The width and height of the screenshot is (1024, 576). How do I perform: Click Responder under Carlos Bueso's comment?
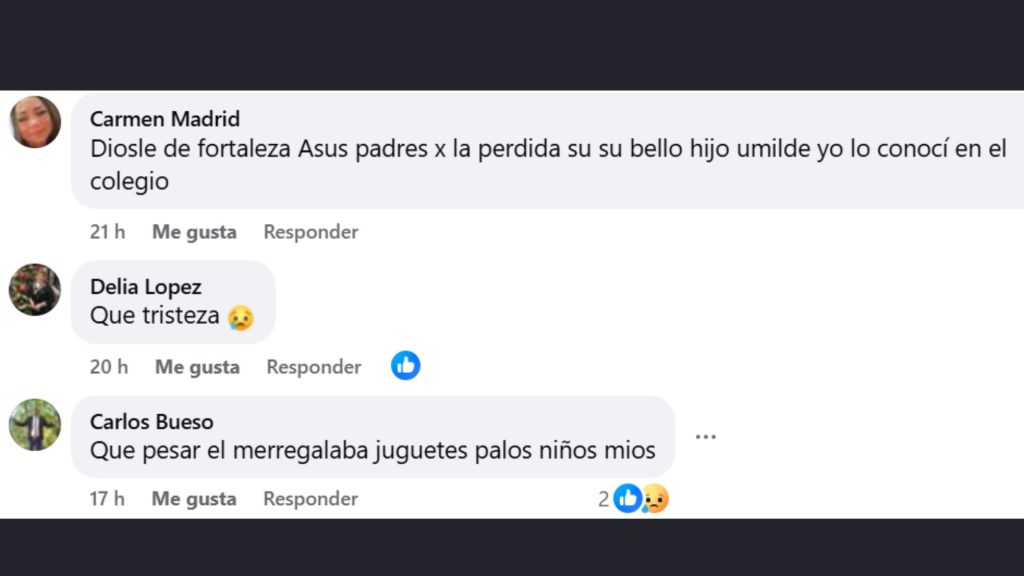click(310, 498)
